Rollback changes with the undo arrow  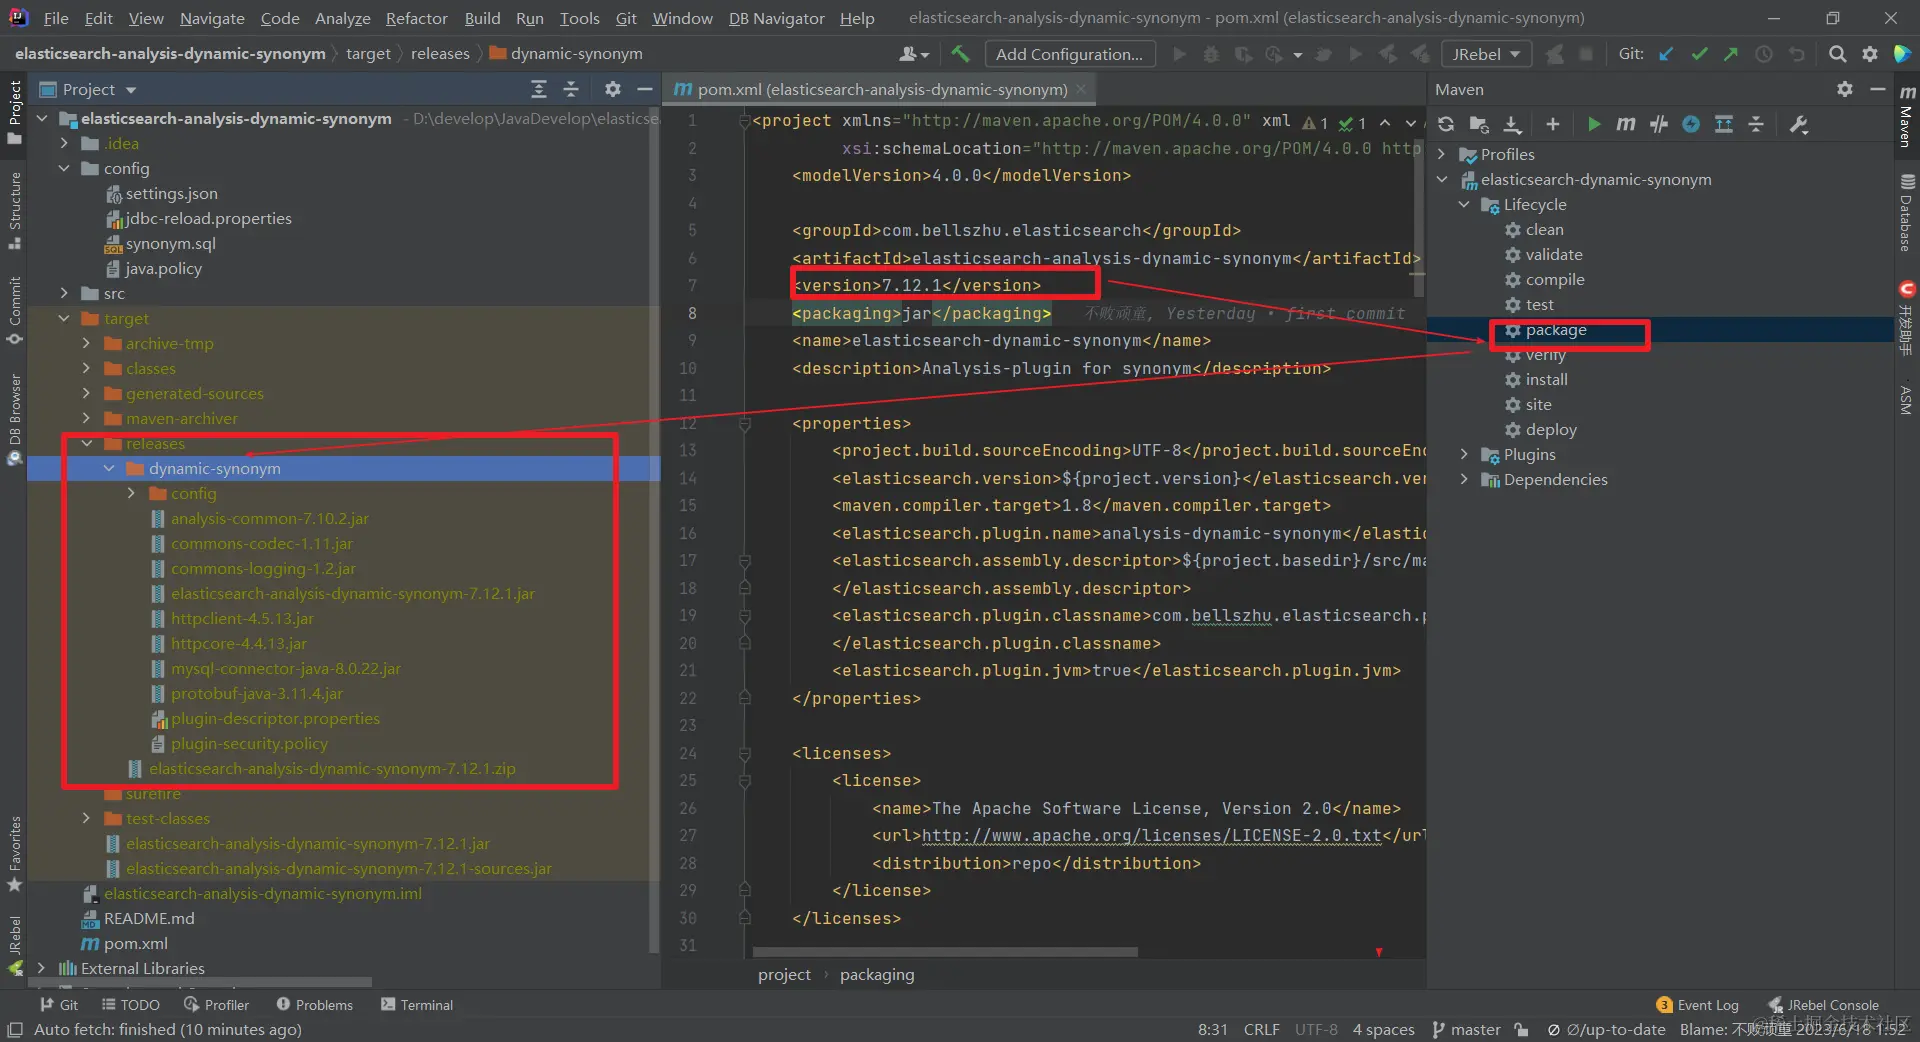coord(1797,54)
